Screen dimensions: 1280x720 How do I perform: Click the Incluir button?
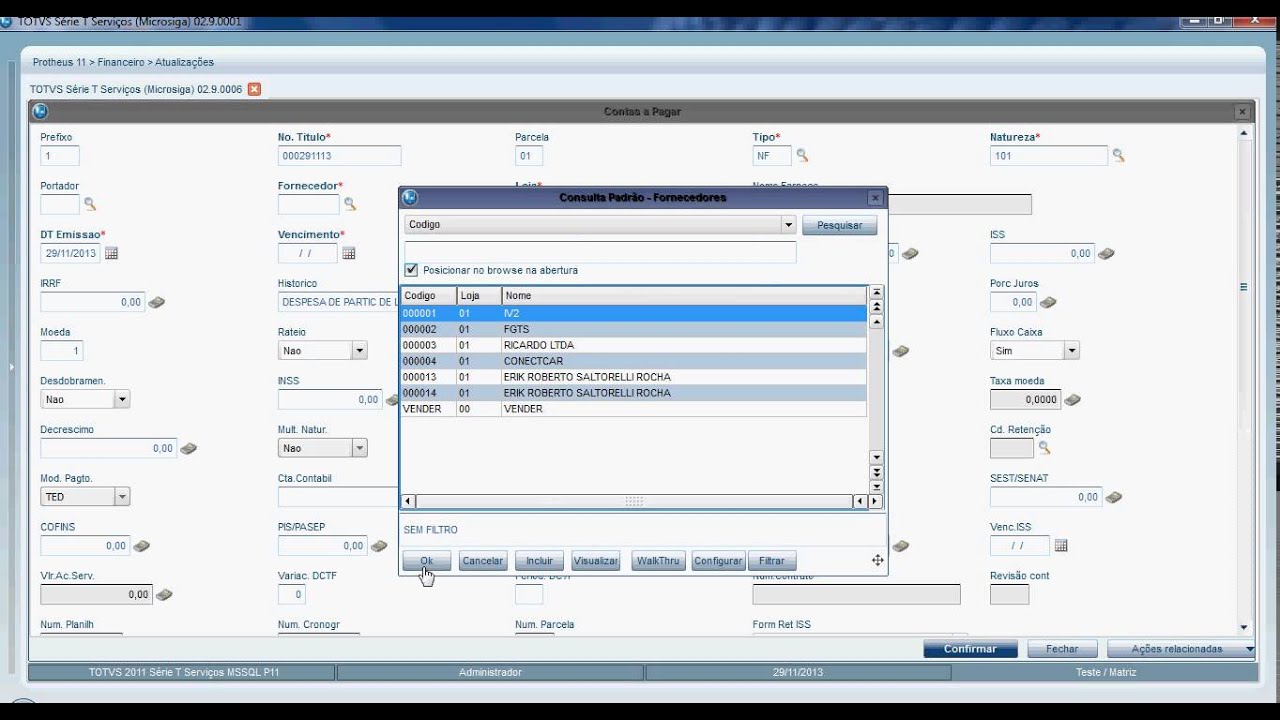point(539,561)
